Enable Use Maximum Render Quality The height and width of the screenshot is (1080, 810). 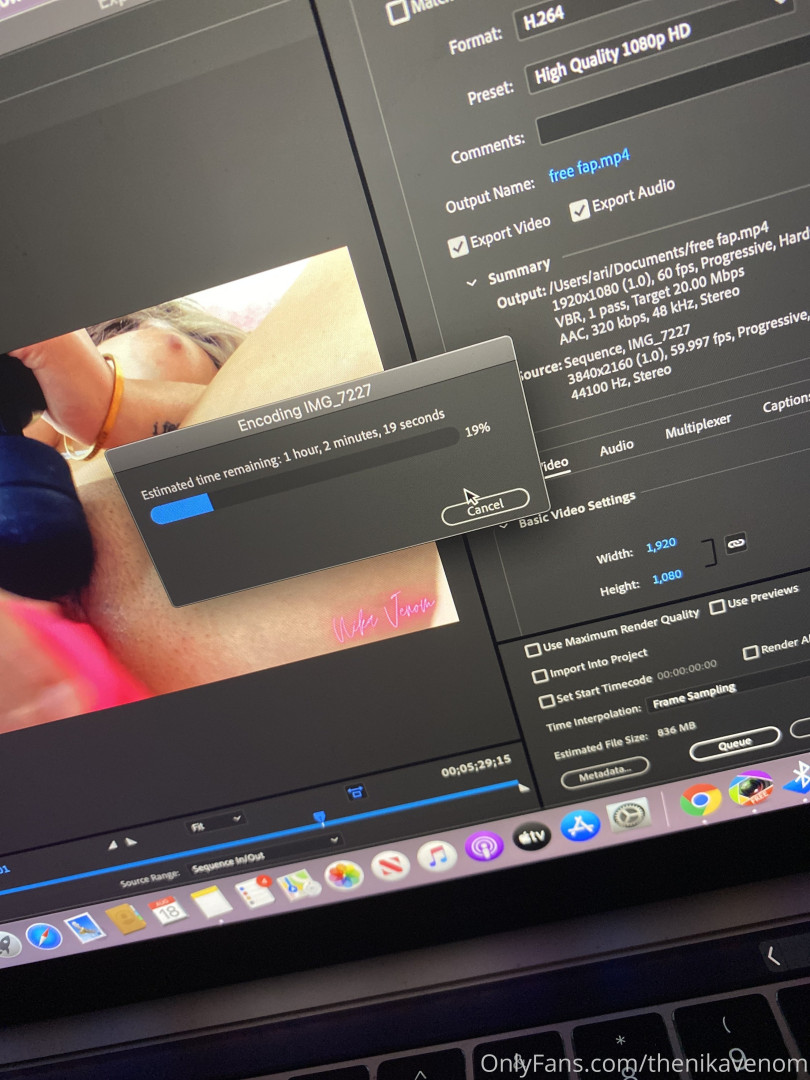pos(533,649)
